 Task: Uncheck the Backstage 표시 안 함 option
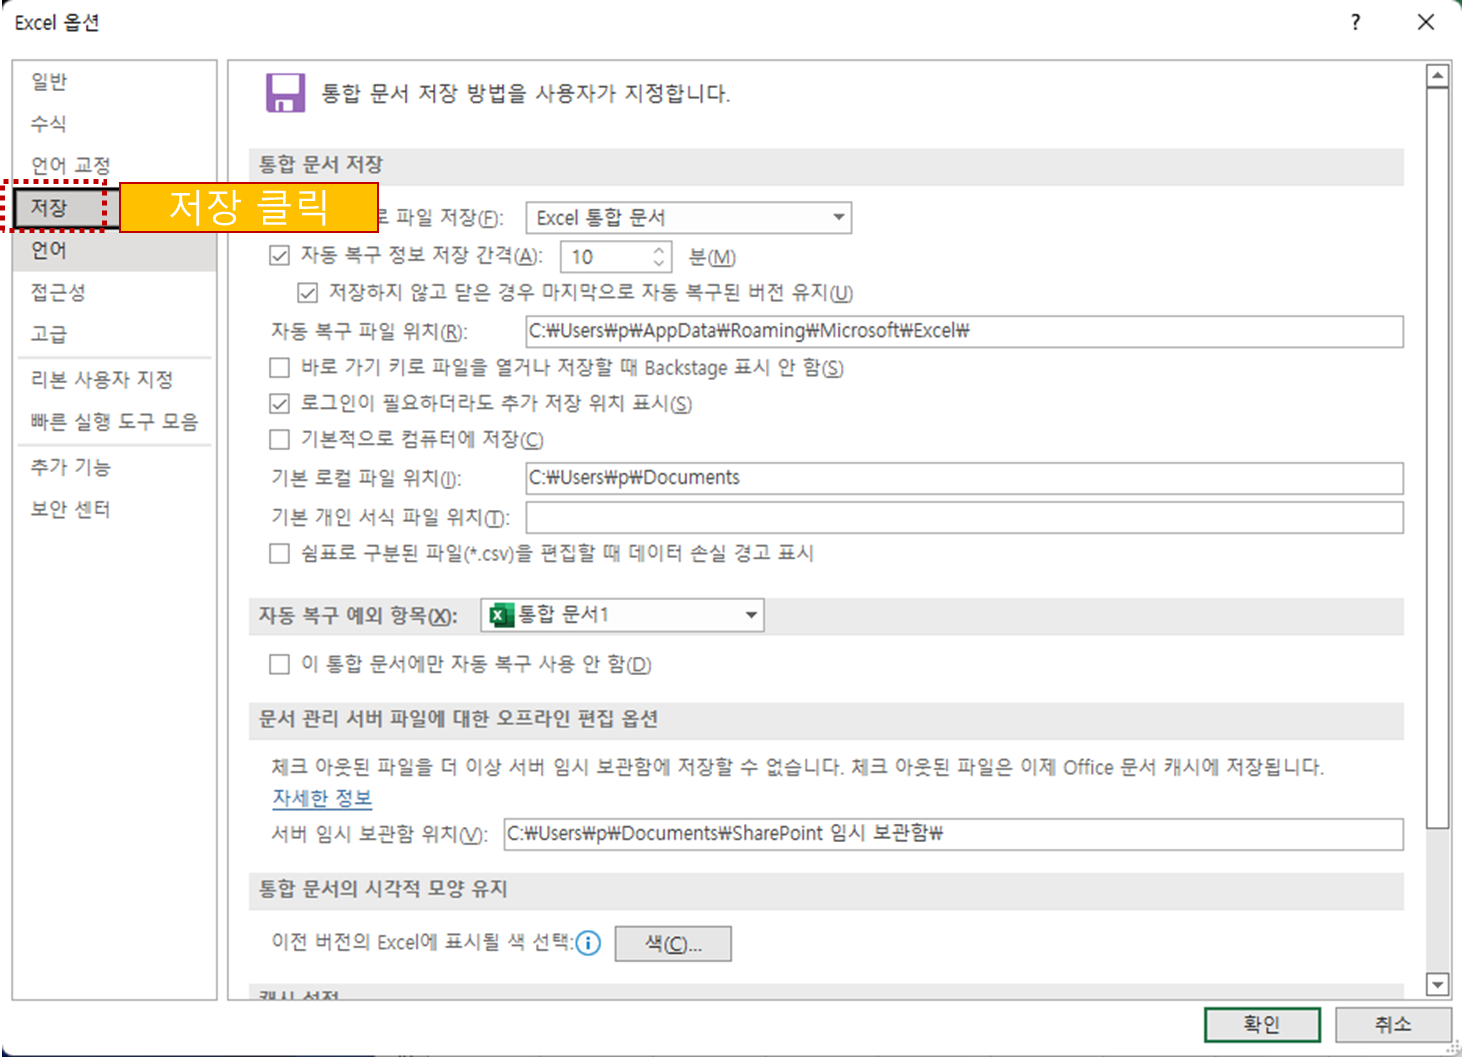279,368
